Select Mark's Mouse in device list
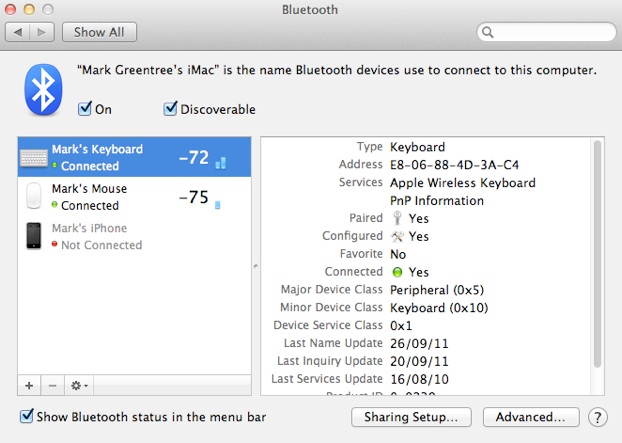 pos(90,196)
